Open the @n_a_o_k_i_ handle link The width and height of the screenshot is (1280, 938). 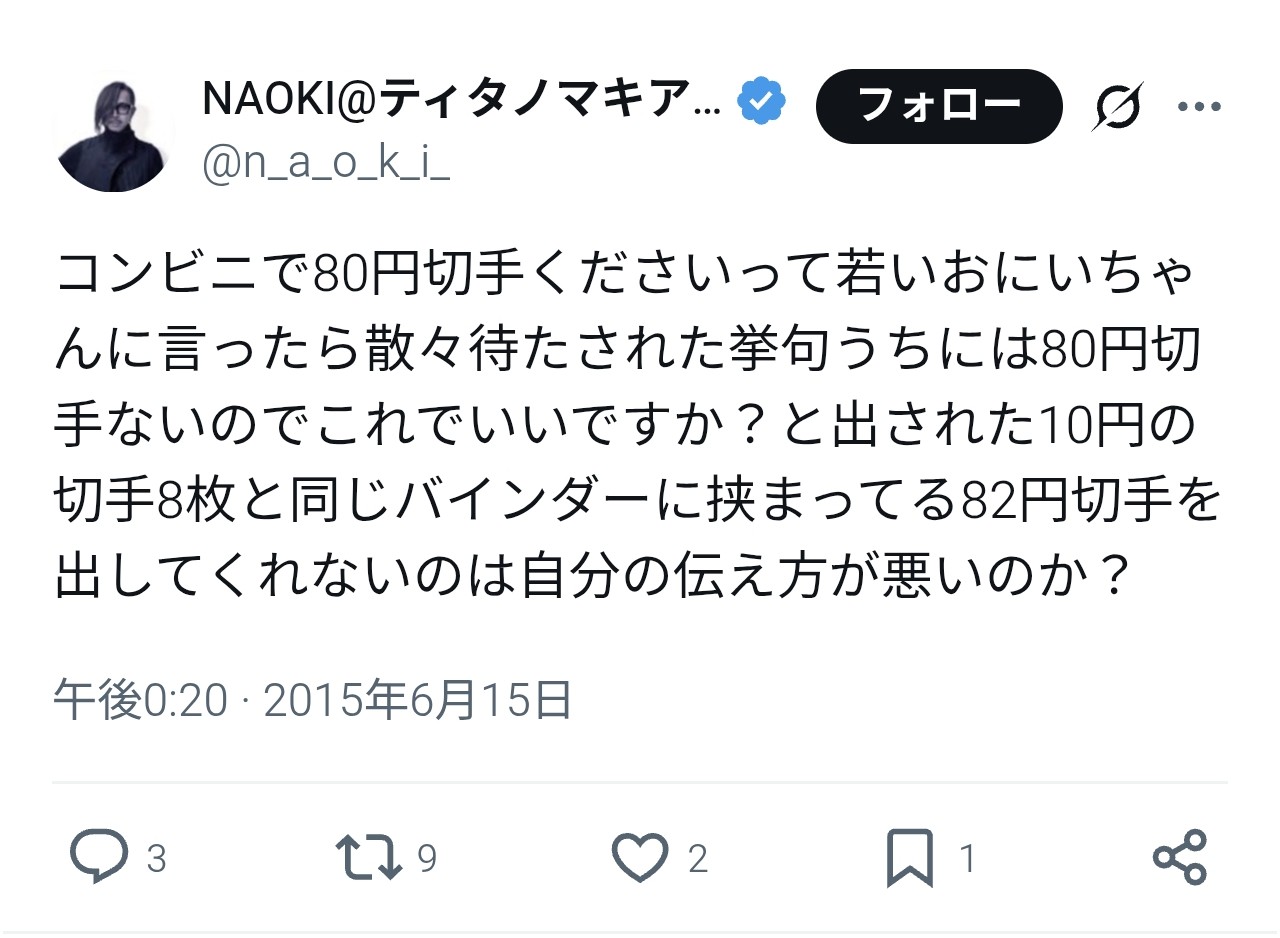[326, 163]
